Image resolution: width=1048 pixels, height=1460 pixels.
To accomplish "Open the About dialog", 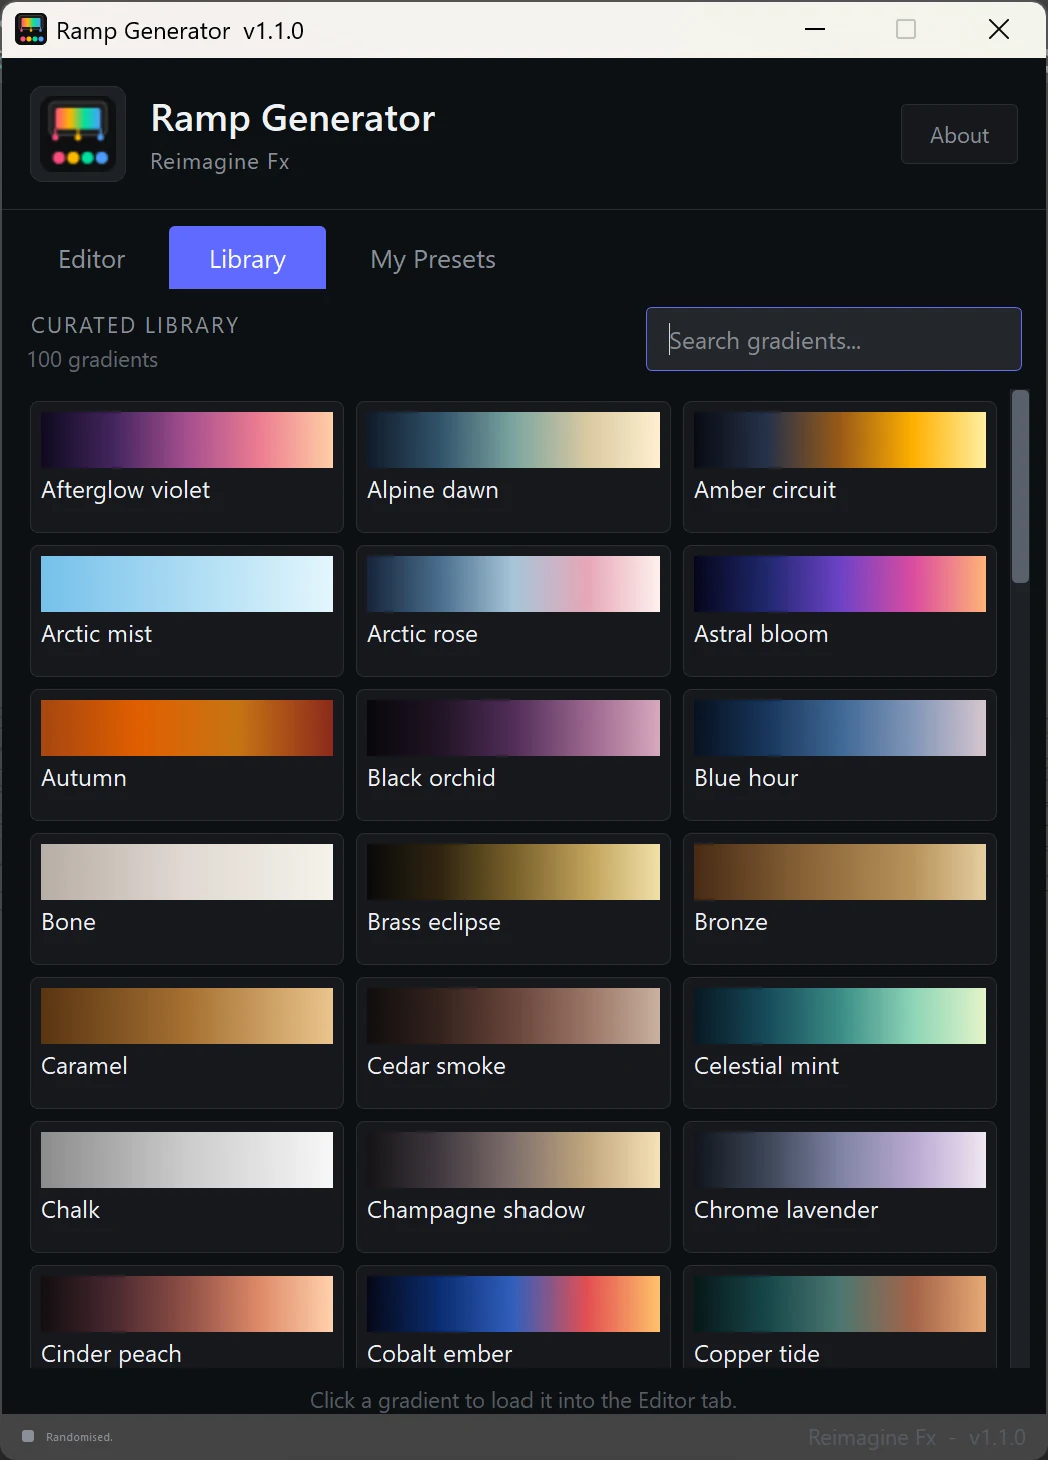I will point(959,134).
